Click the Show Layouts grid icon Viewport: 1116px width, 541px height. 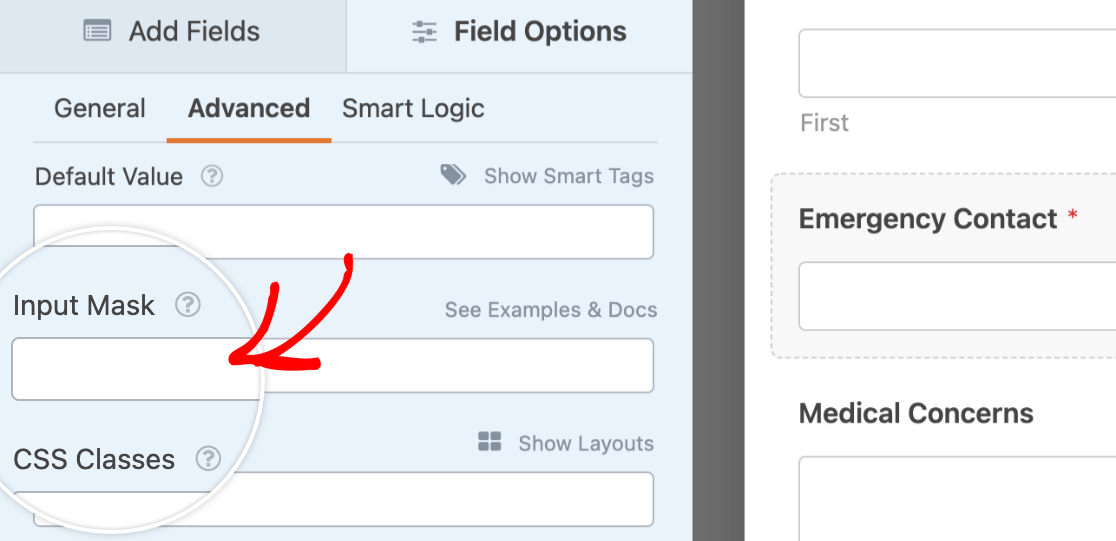pos(490,443)
